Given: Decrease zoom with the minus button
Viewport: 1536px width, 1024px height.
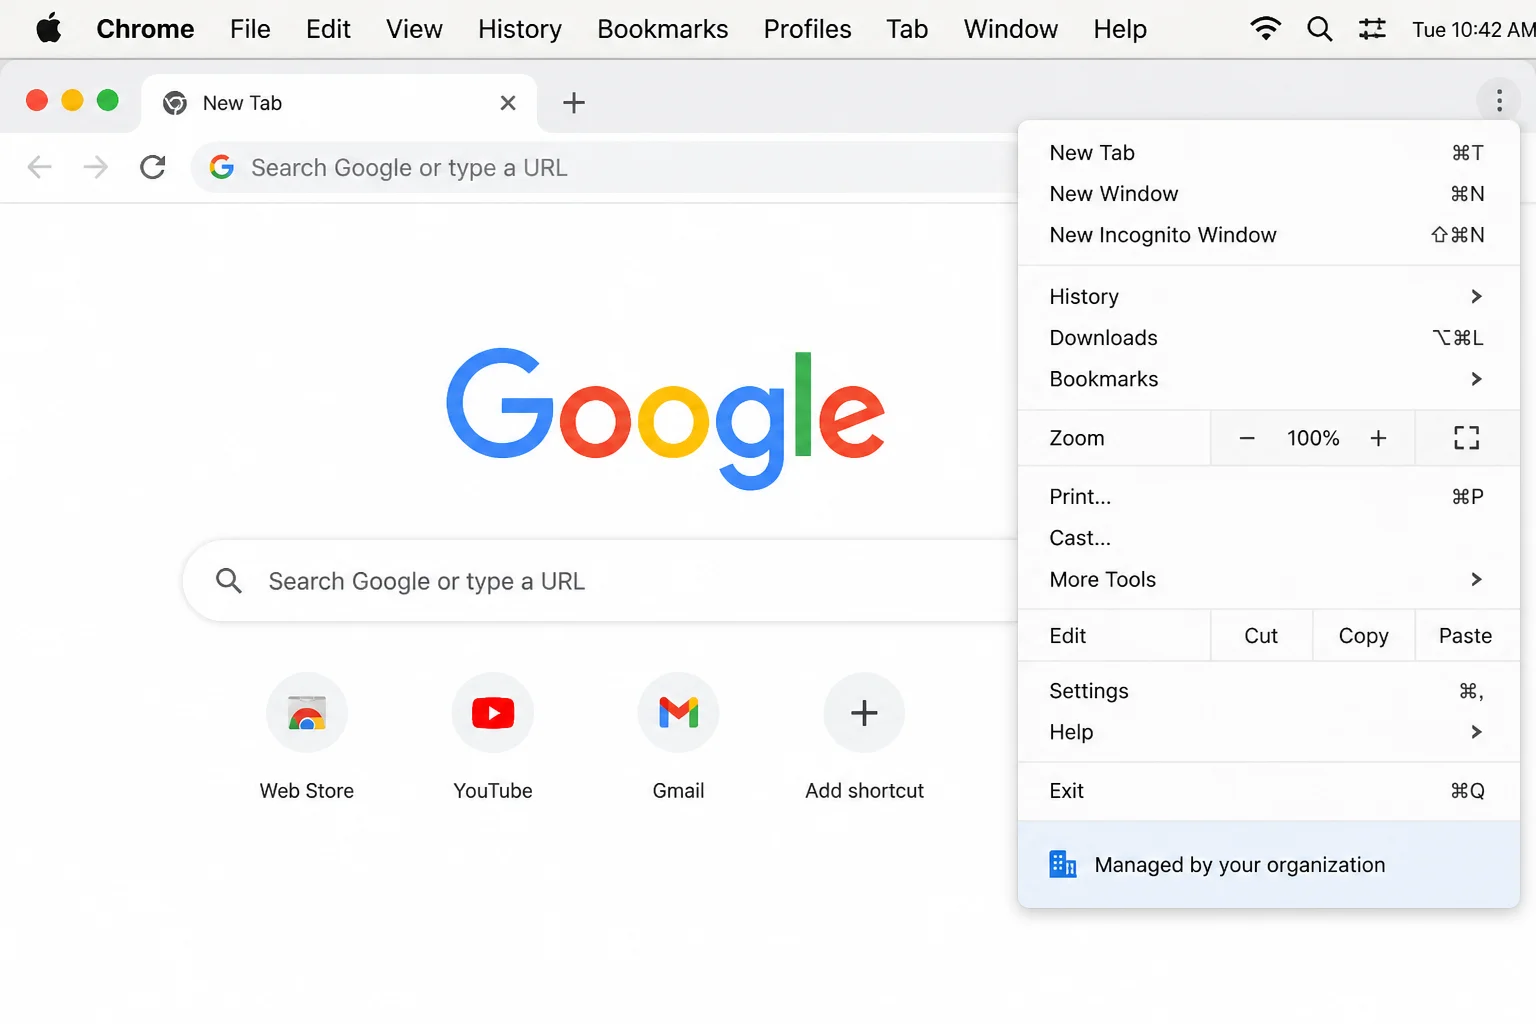Looking at the screenshot, I should [x=1247, y=438].
